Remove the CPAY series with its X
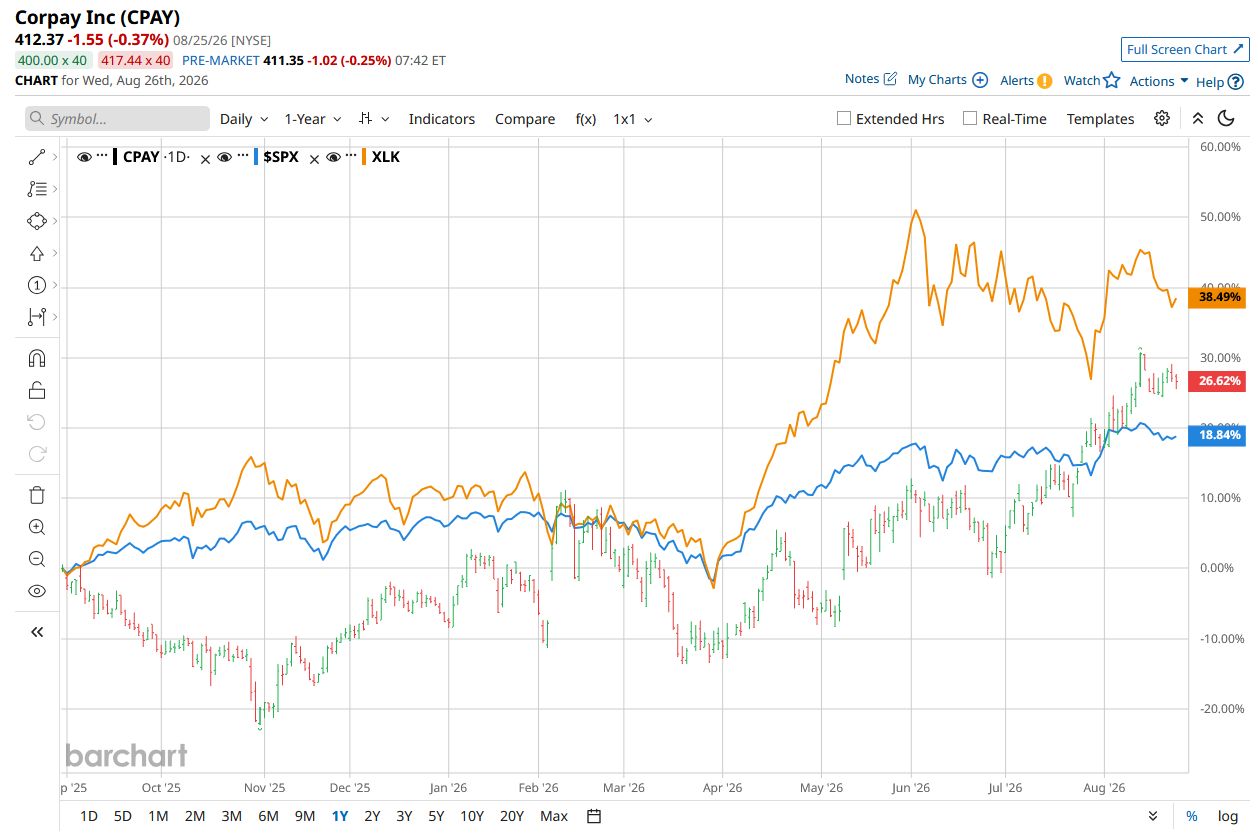The image size is (1258, 833). pos(205,158)
